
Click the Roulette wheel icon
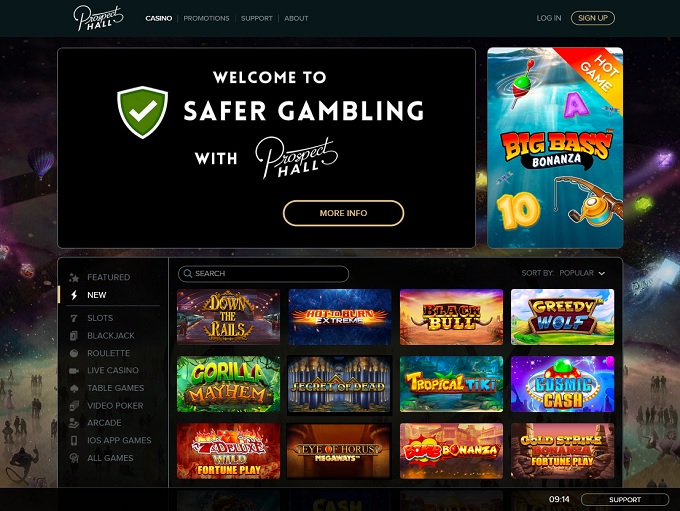pyautogui.click(x=74, y=353)
